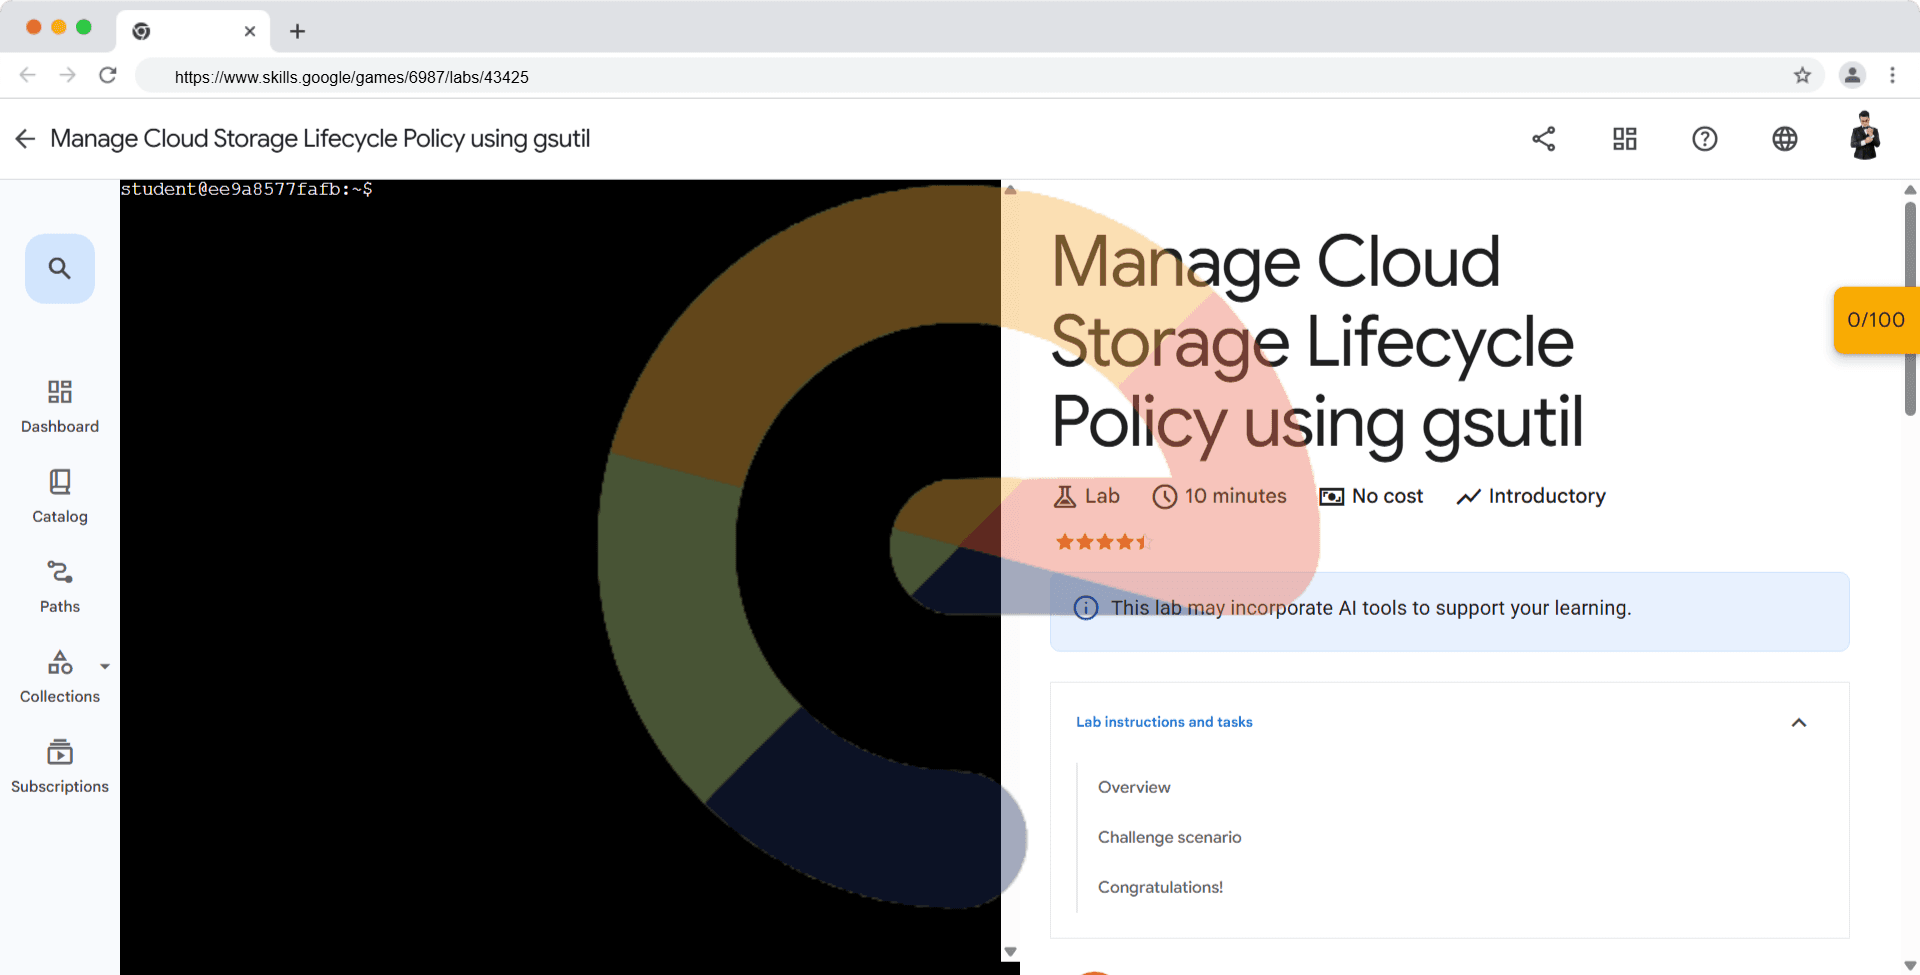The height and width of the screenshot is (975, 1920).
Task: Click the URL address bar
Action: [x=900, y=77]
